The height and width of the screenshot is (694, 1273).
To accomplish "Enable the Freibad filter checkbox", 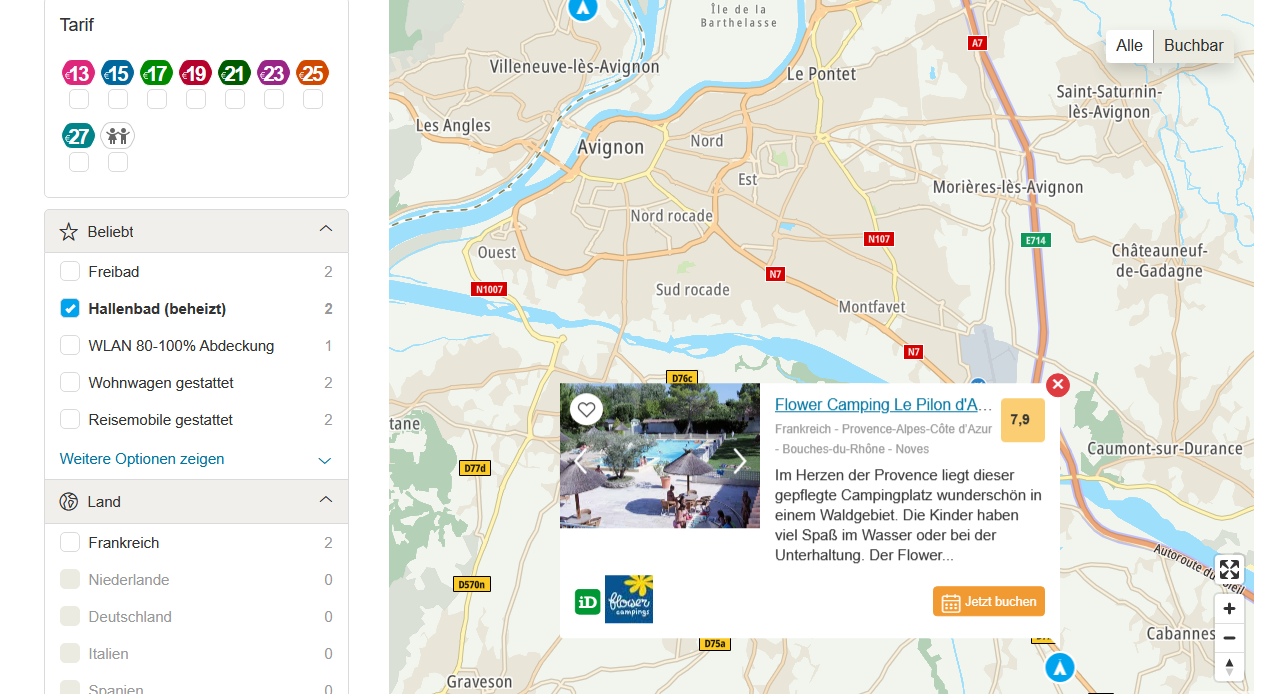I will [70, 272].
